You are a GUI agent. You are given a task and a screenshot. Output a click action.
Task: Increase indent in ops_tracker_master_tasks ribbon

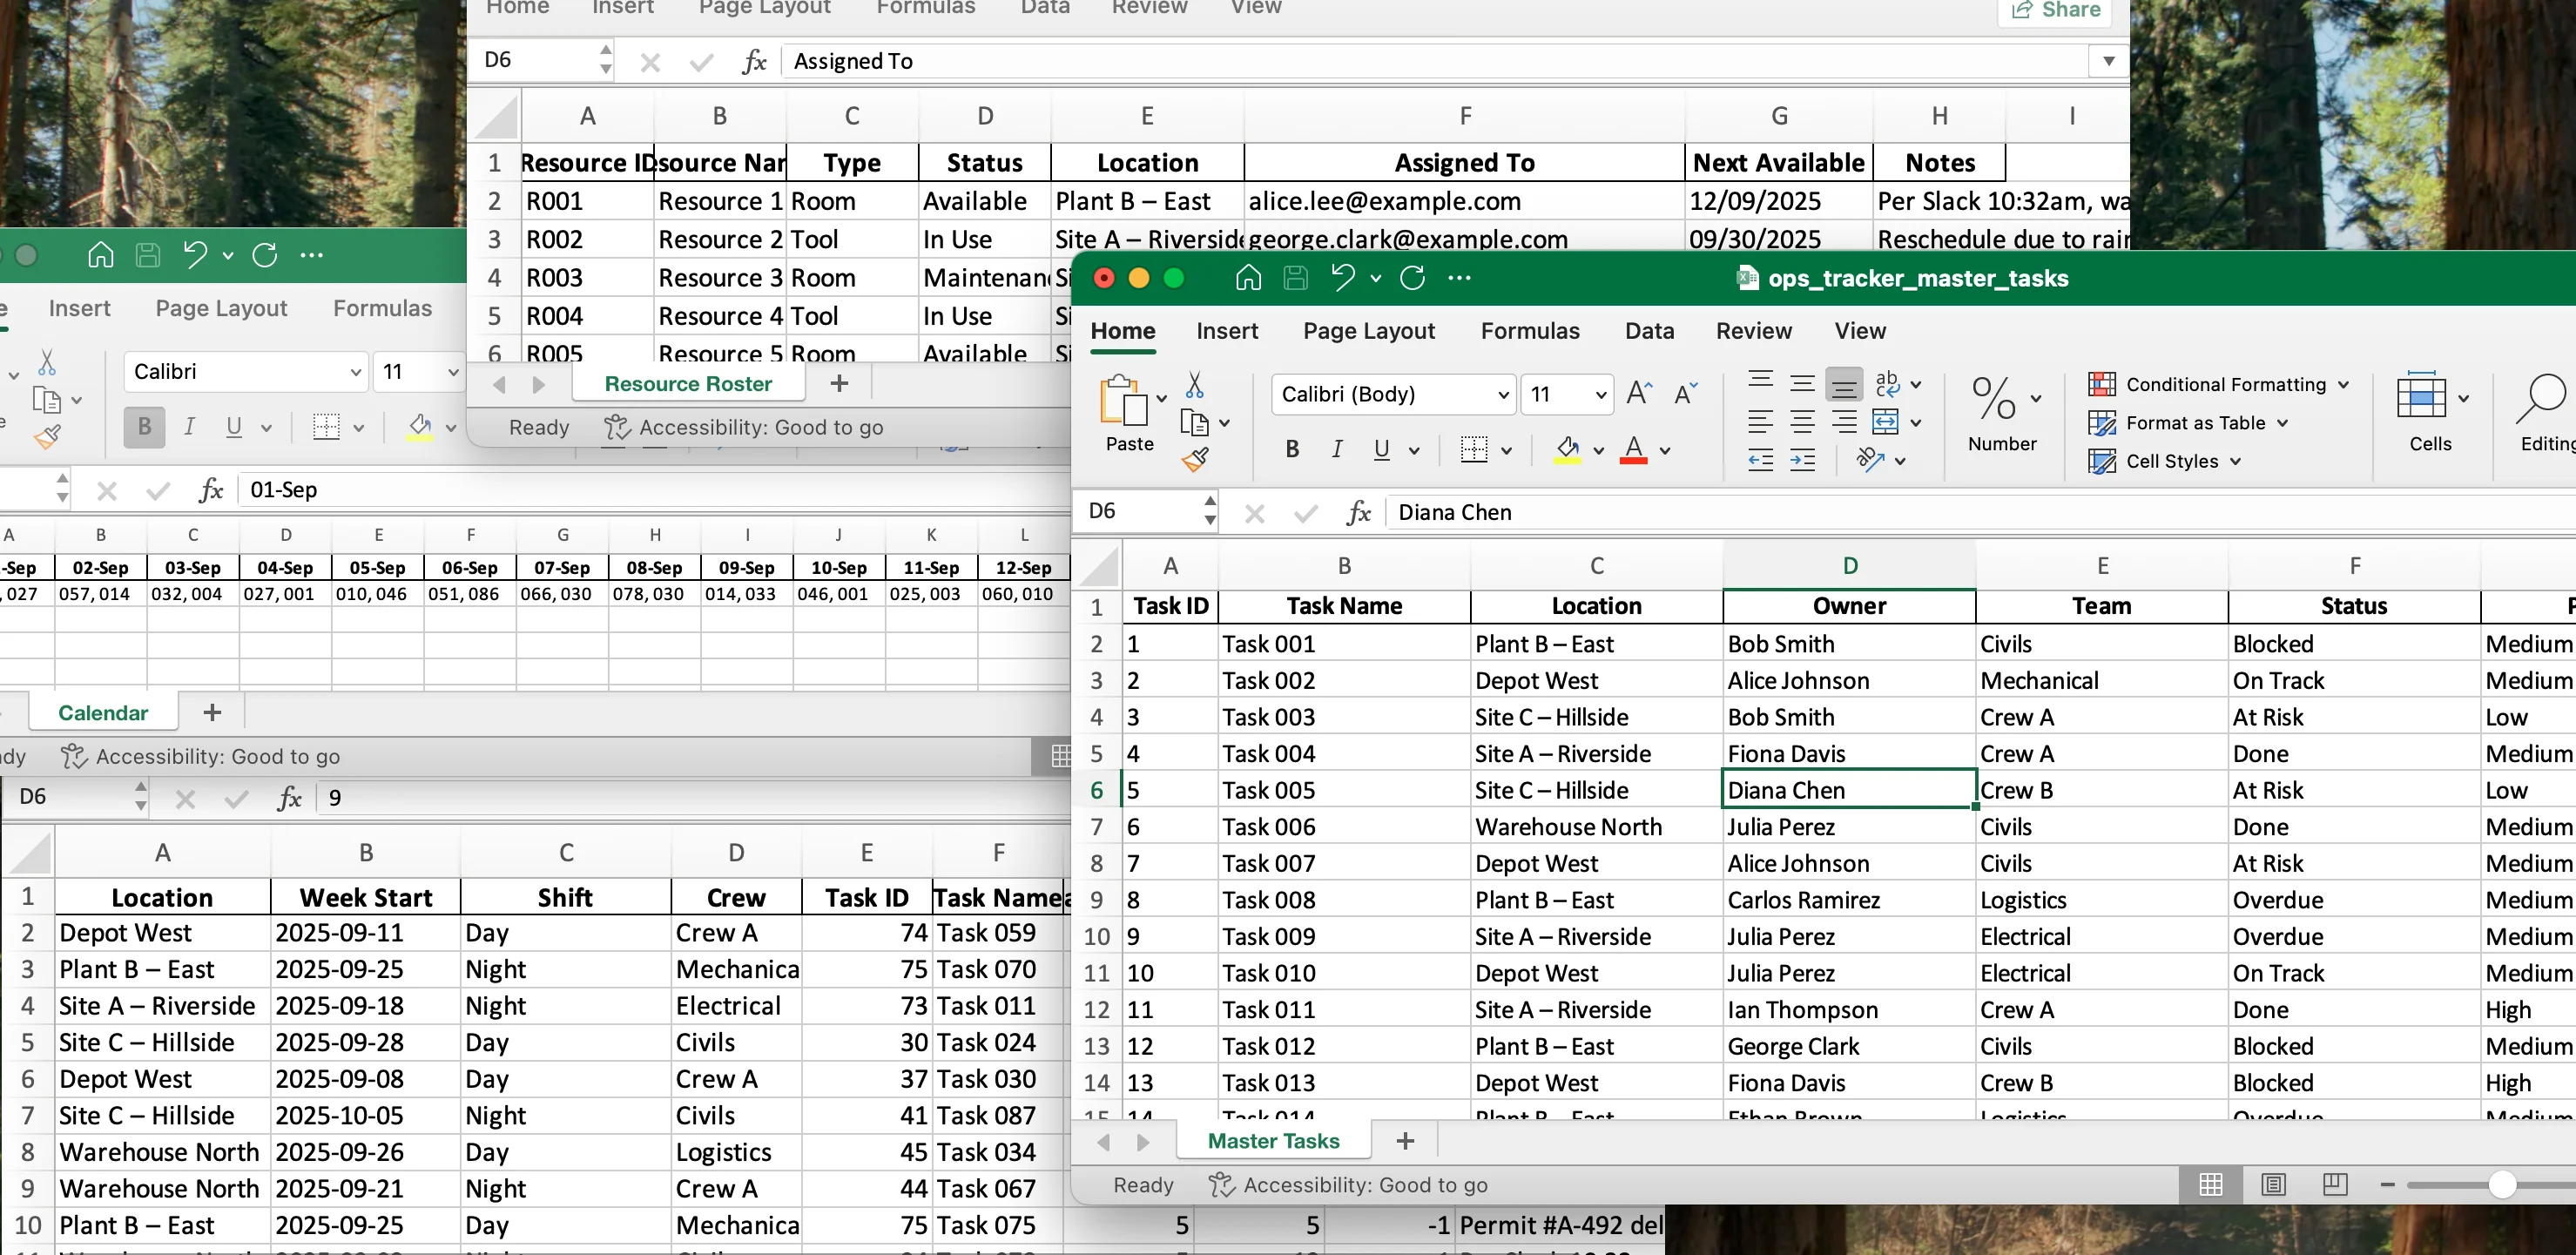click(1802, 460)
